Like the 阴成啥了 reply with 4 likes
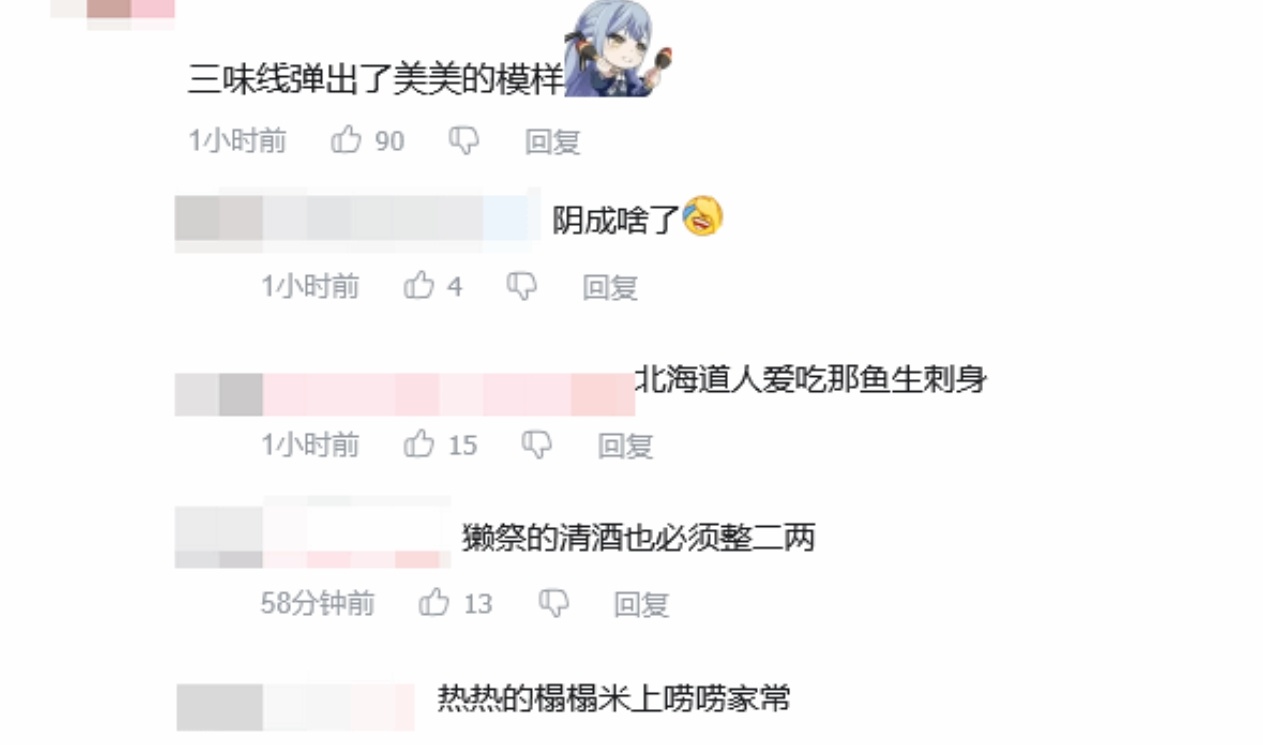 (419, 287)
